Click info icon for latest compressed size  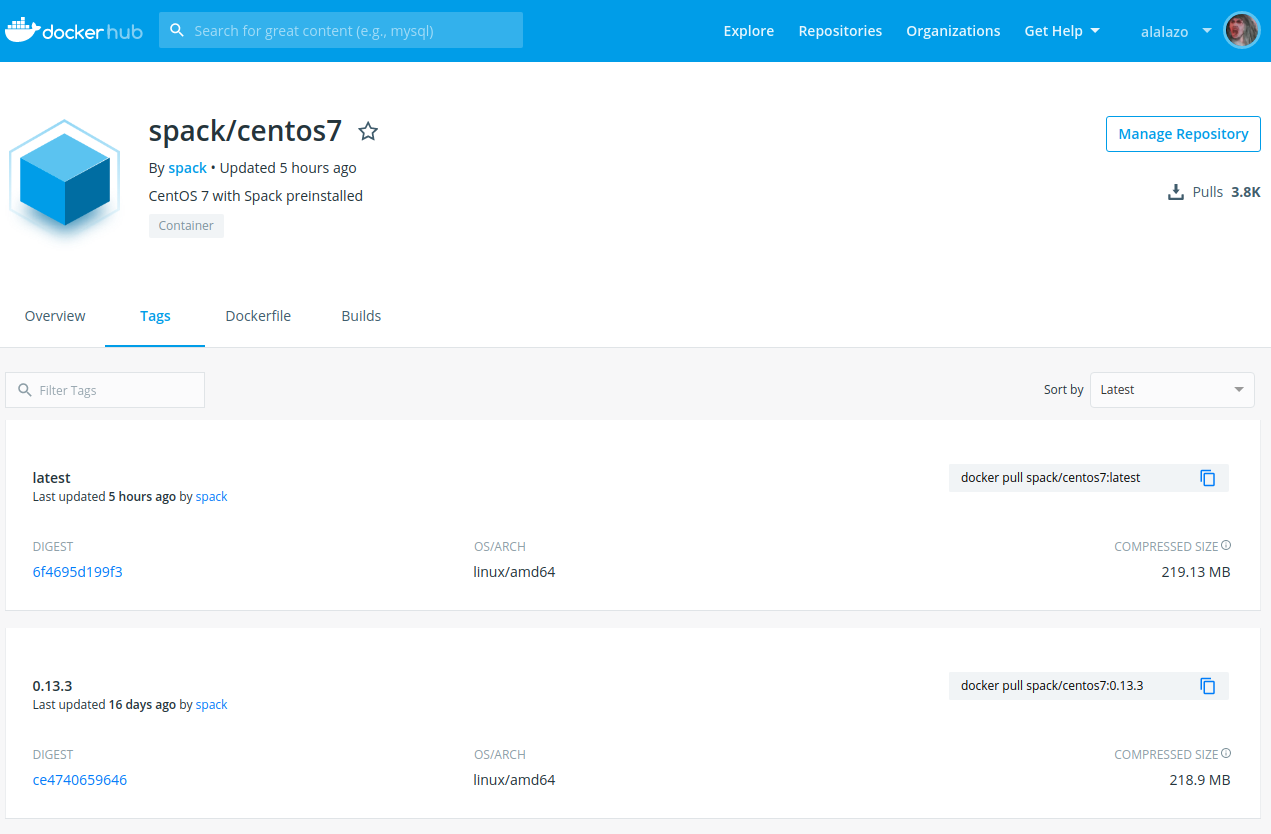pyautogui.click(x=1226, y=546)
